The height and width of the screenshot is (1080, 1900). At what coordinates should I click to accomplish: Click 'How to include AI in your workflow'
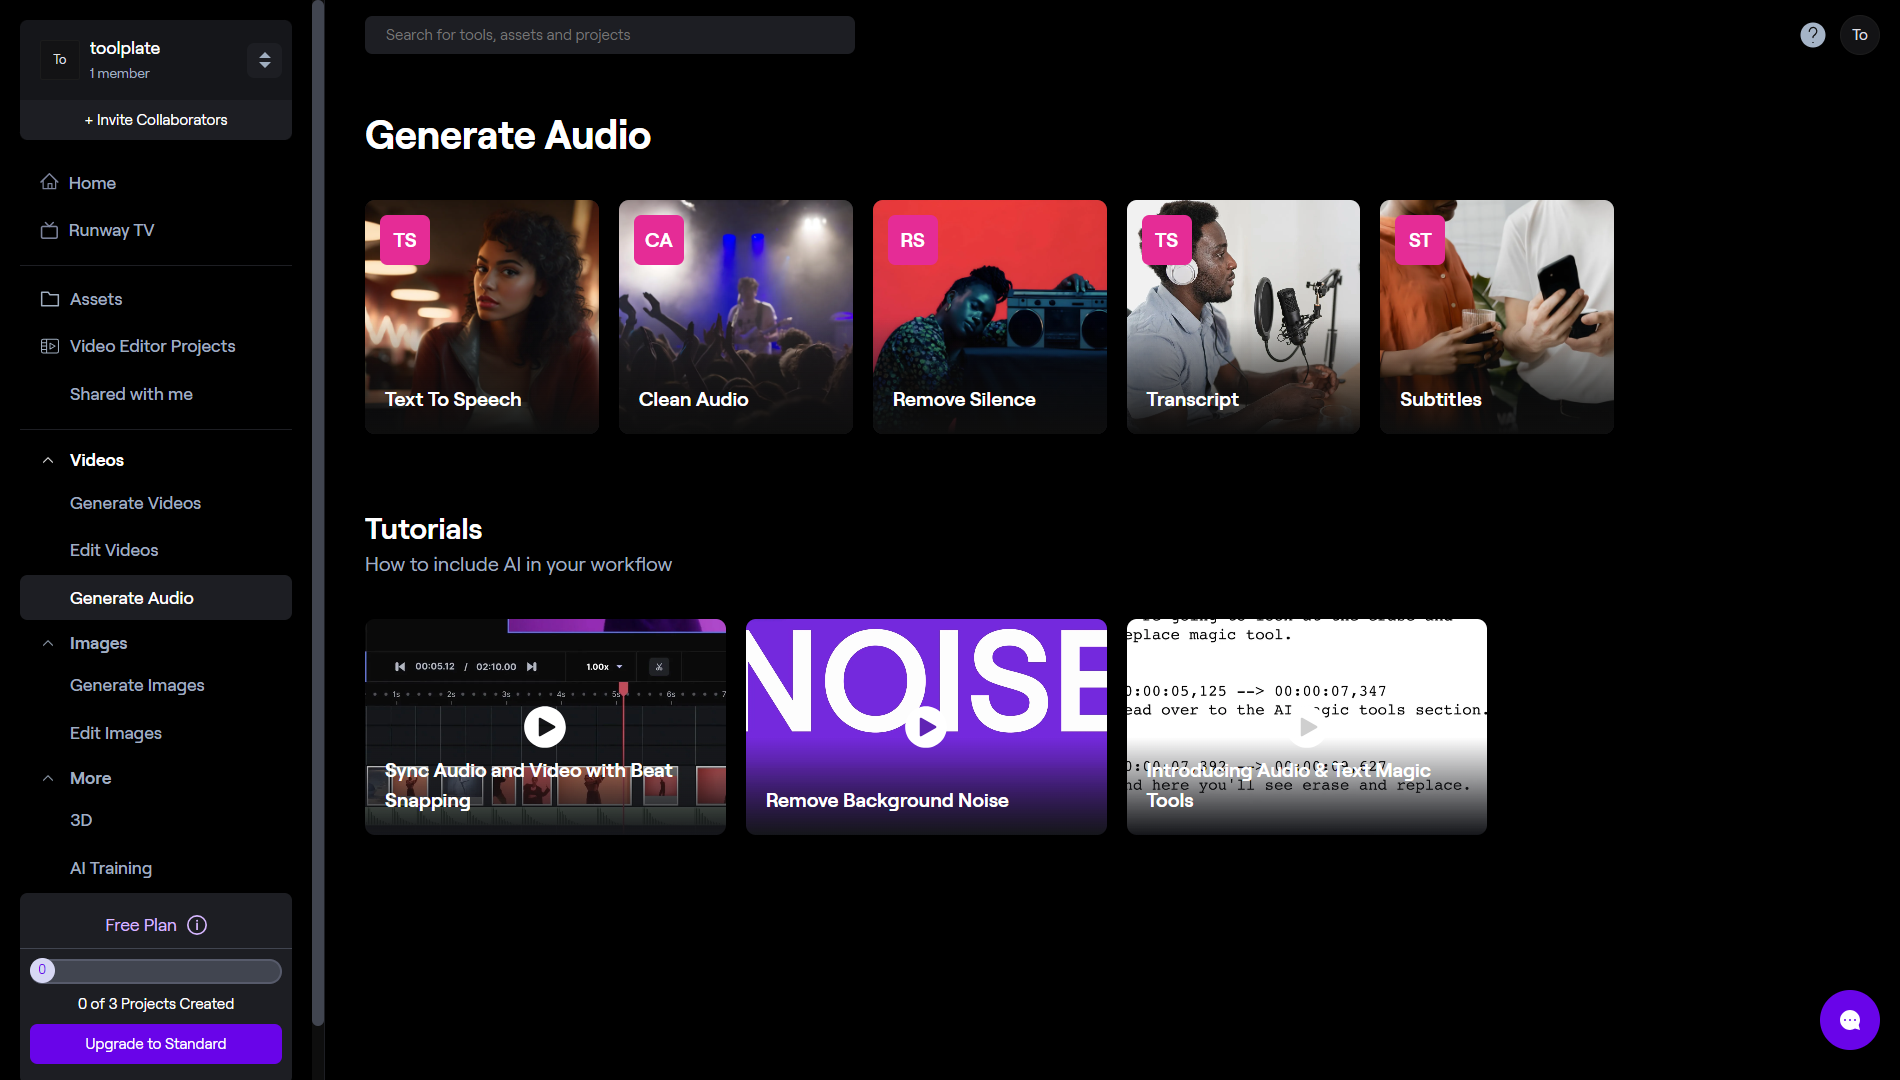tap(518, 565)
